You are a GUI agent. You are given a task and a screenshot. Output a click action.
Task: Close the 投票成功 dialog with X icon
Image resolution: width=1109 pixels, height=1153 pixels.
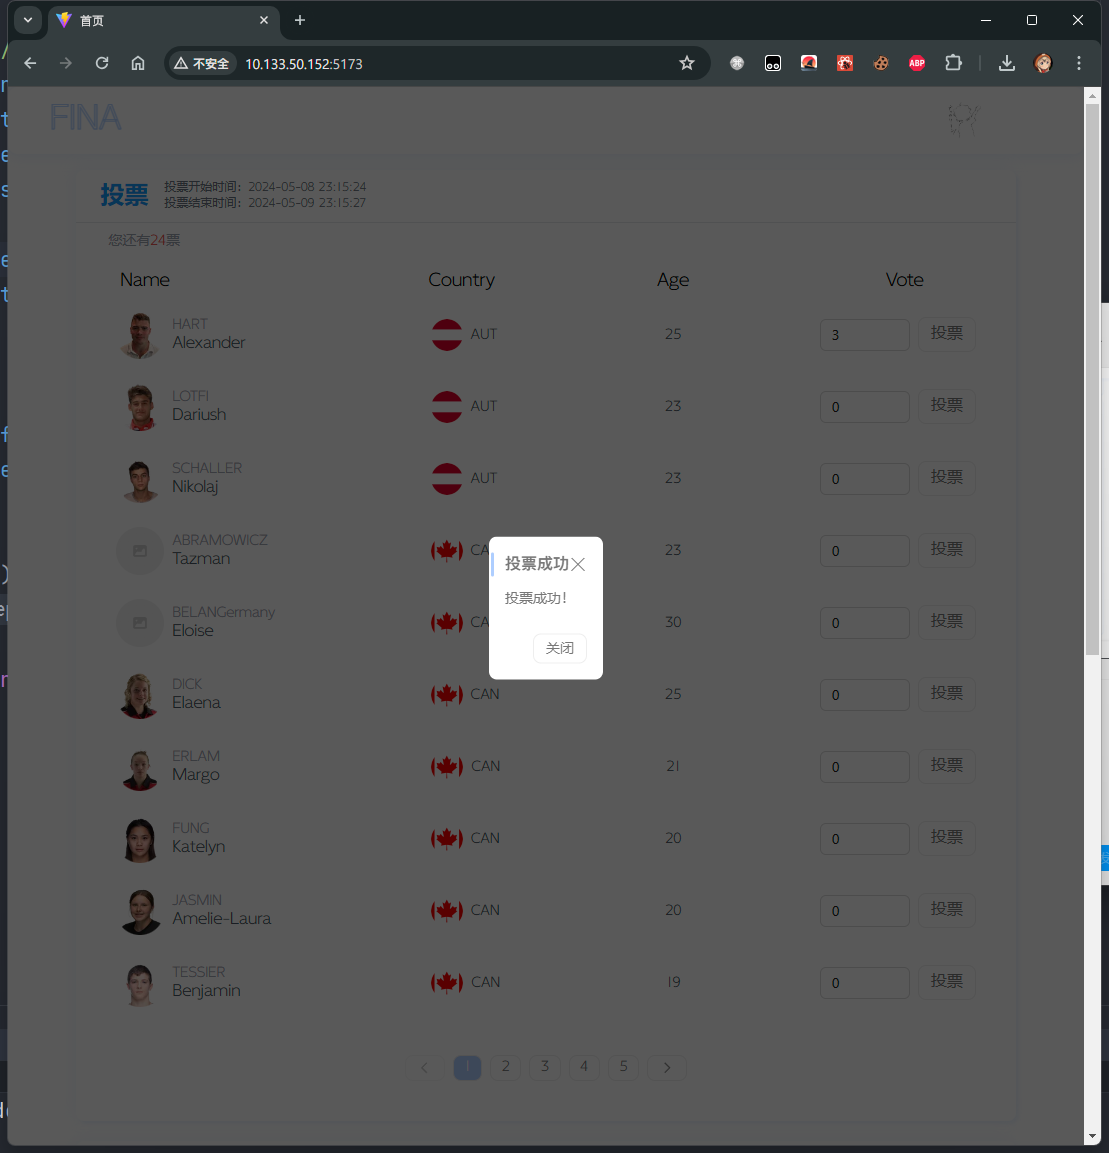tap(579, 564)
